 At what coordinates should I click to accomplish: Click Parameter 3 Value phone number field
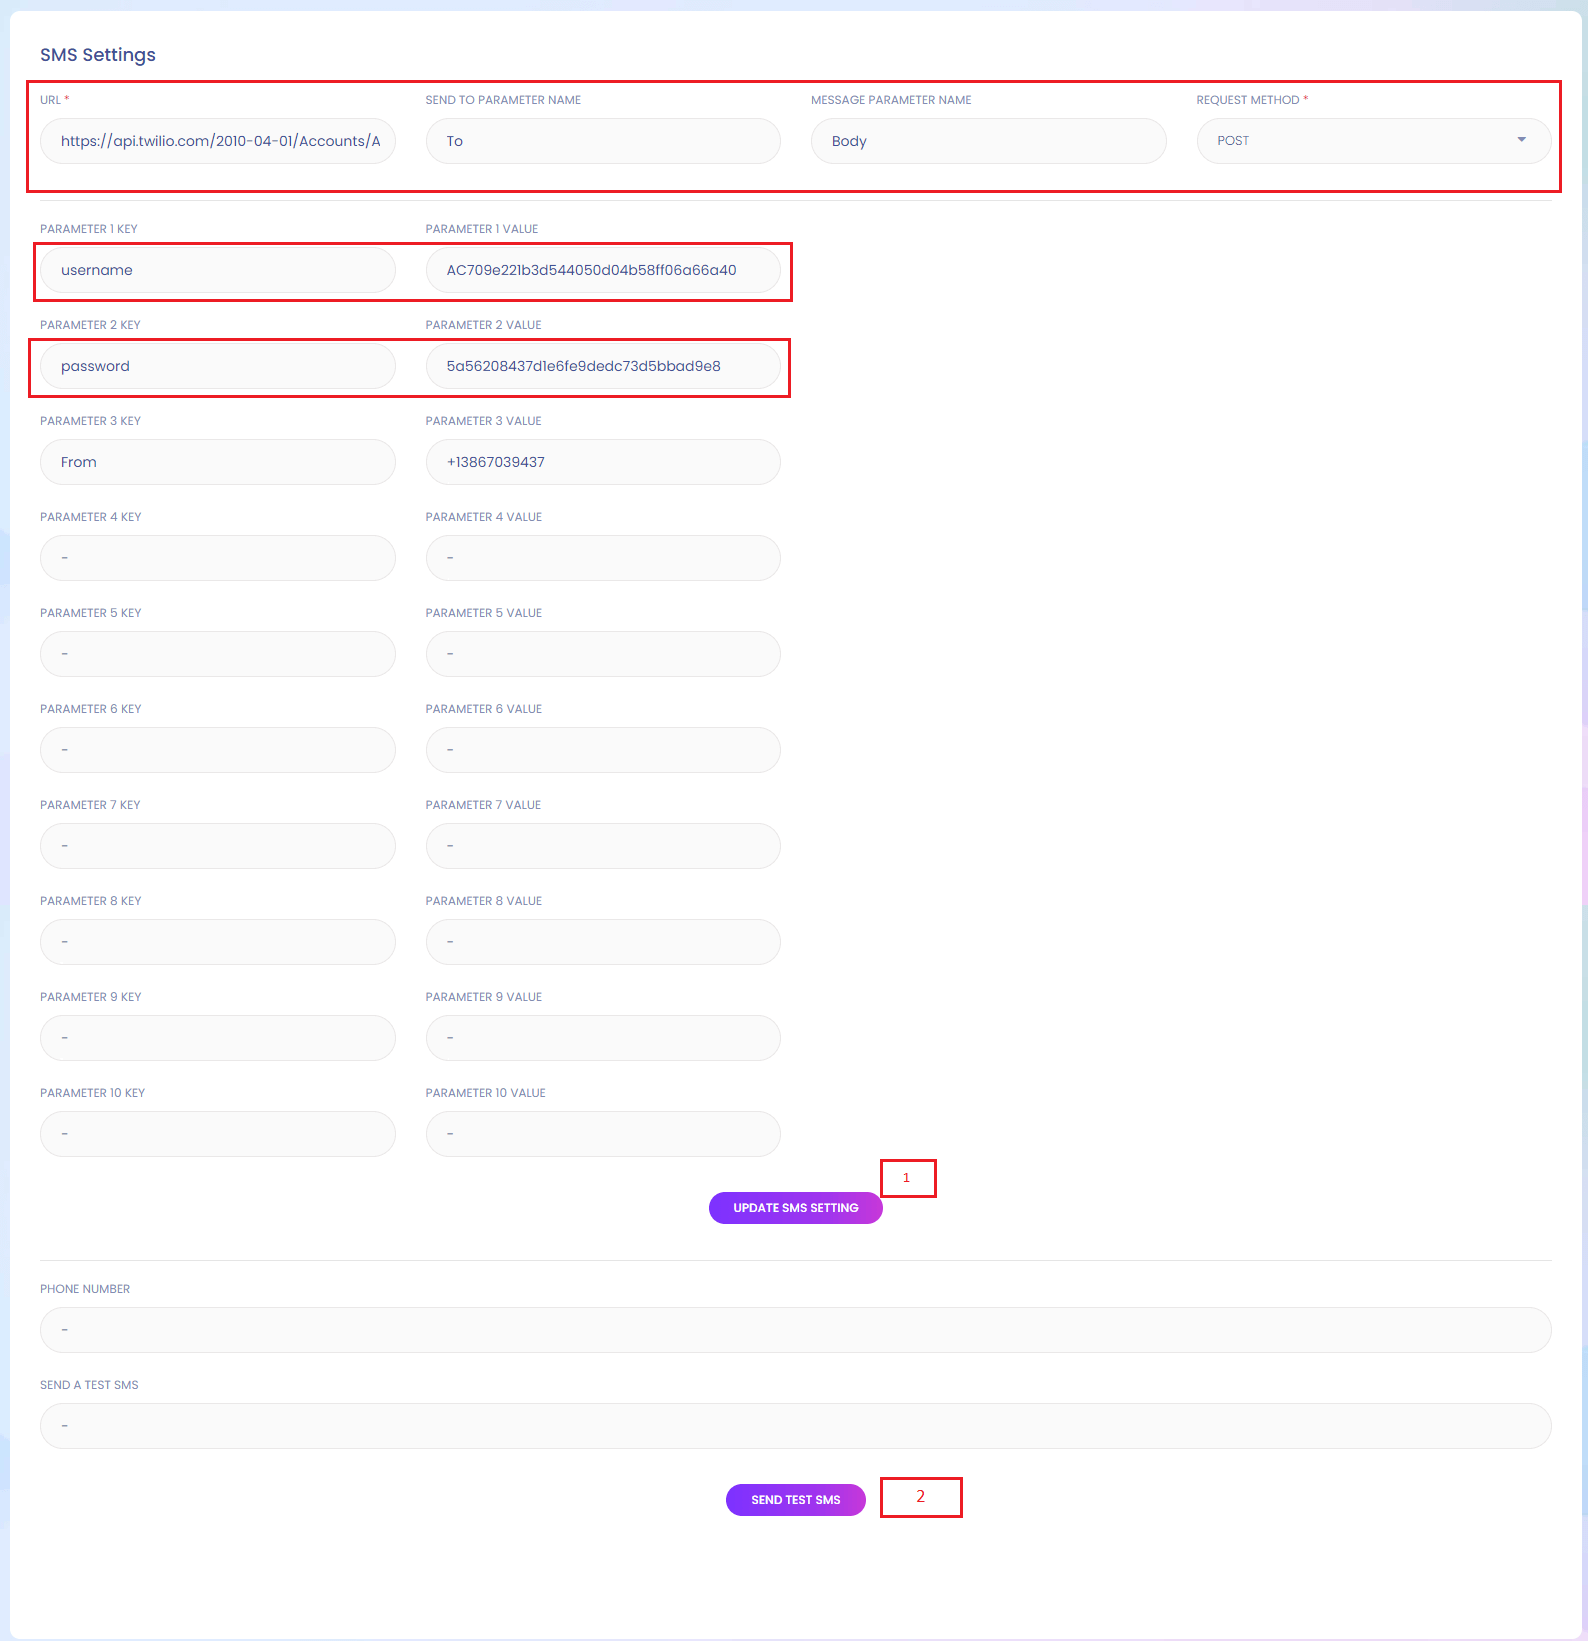pos(602,462)
